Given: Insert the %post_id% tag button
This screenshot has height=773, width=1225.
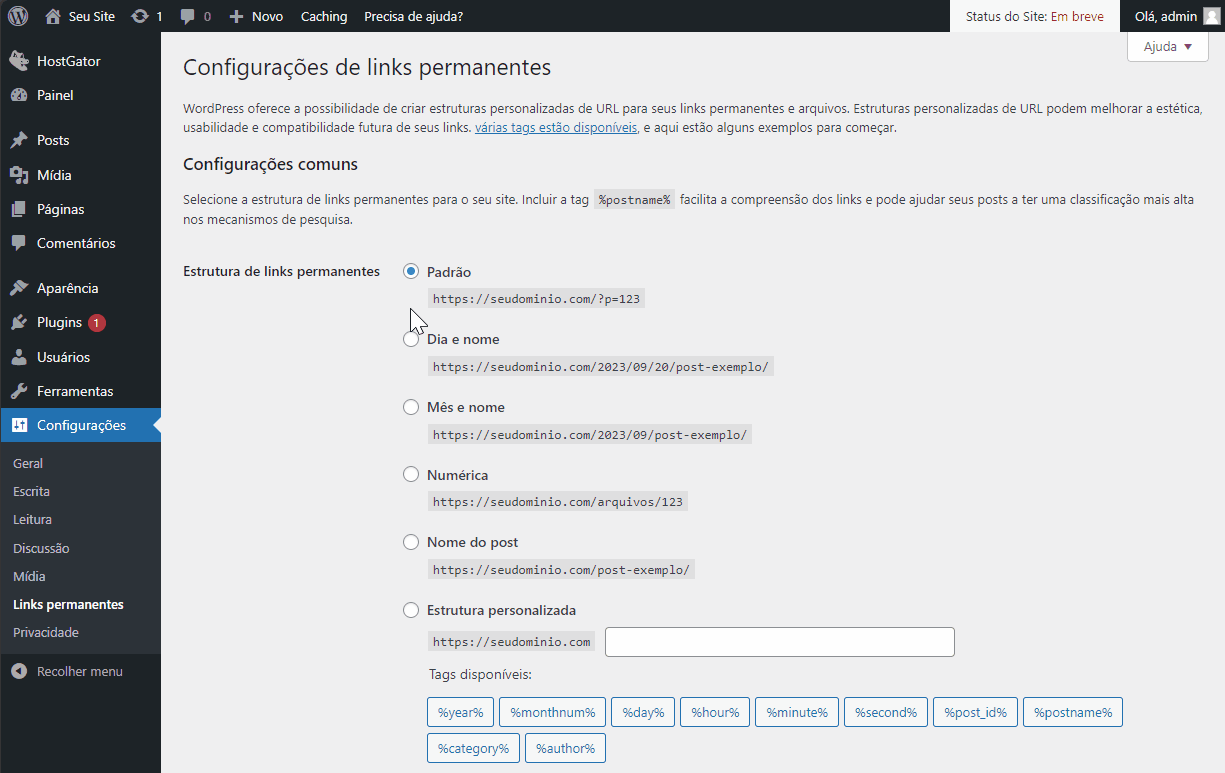Looking at the screenshot, I should pyautogui.click(x=975, y=712).
